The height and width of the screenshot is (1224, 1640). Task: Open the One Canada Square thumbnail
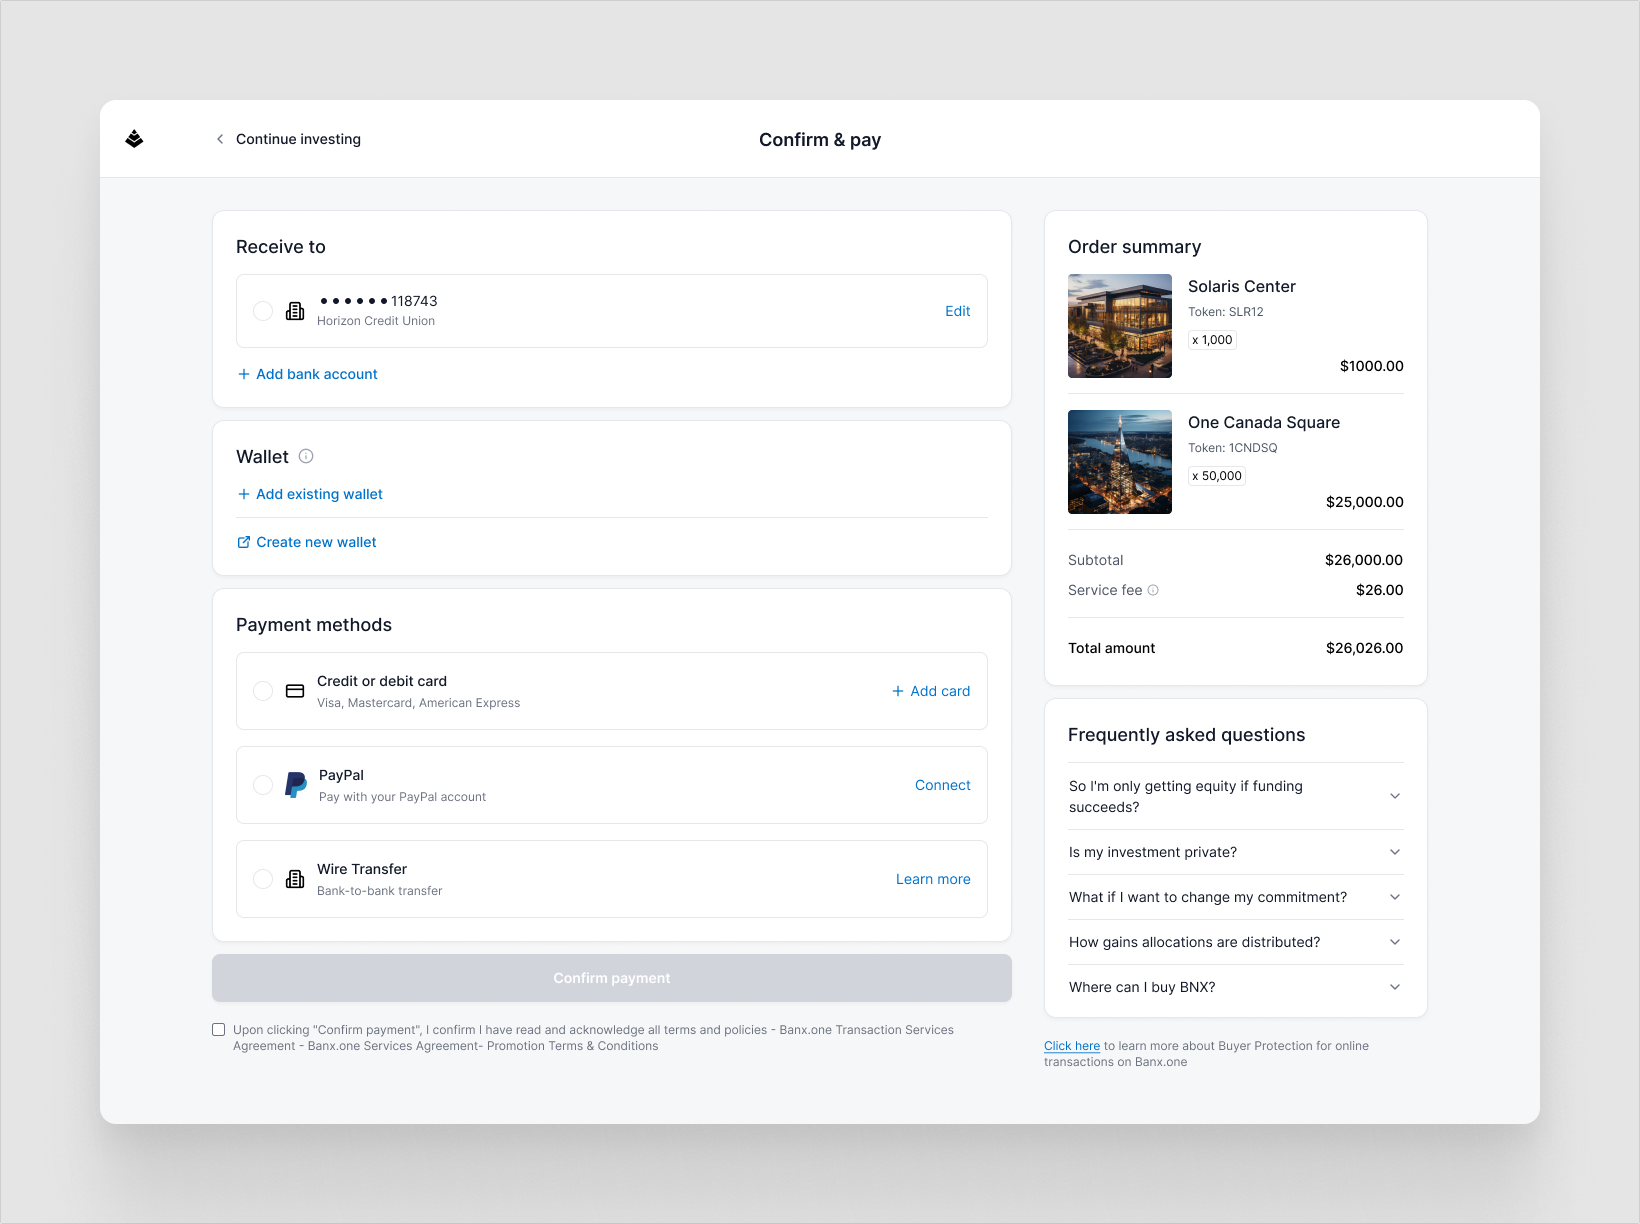point(1120,462)
